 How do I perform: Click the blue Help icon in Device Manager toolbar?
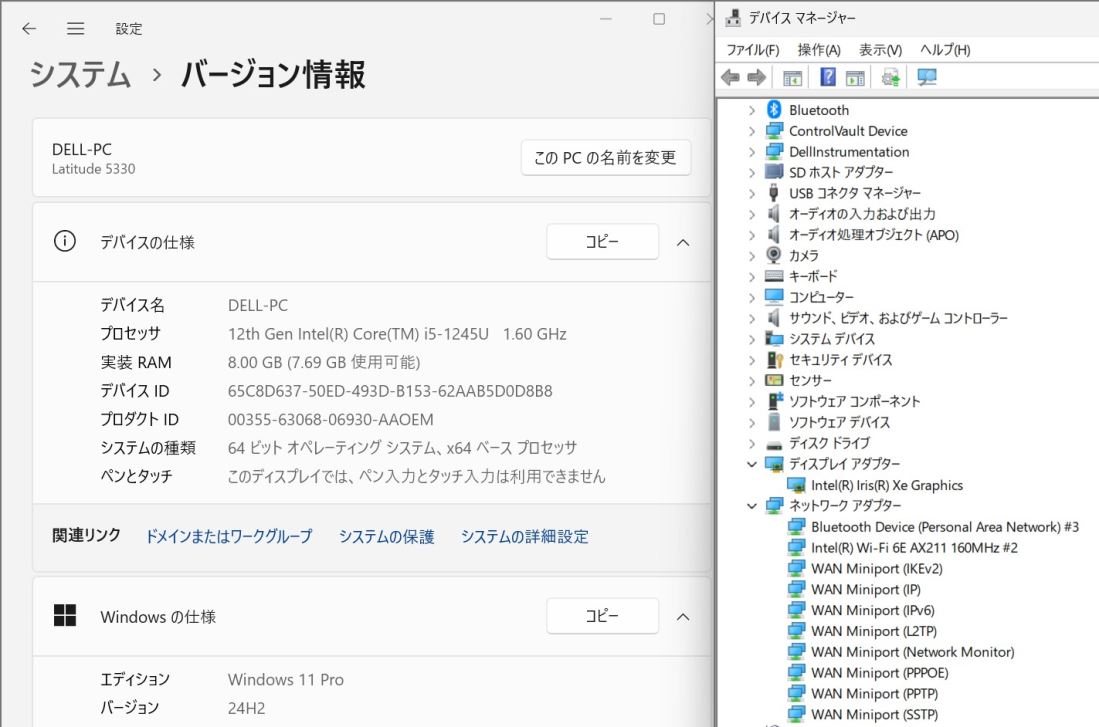point(828,78)
